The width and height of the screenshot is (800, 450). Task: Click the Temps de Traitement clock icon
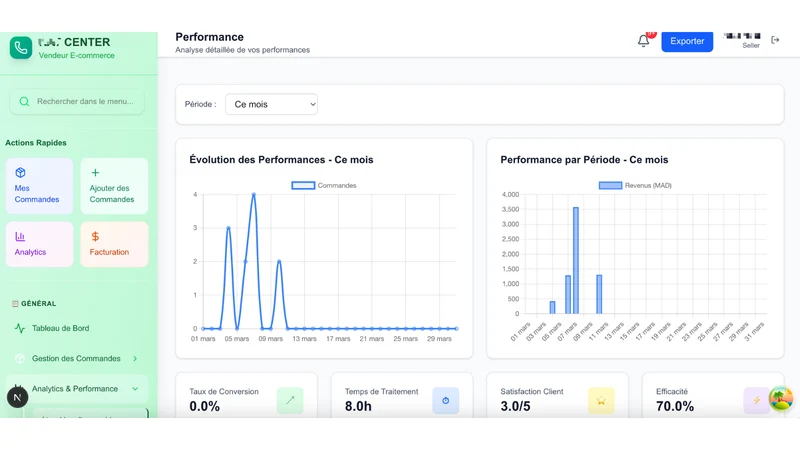445,401
